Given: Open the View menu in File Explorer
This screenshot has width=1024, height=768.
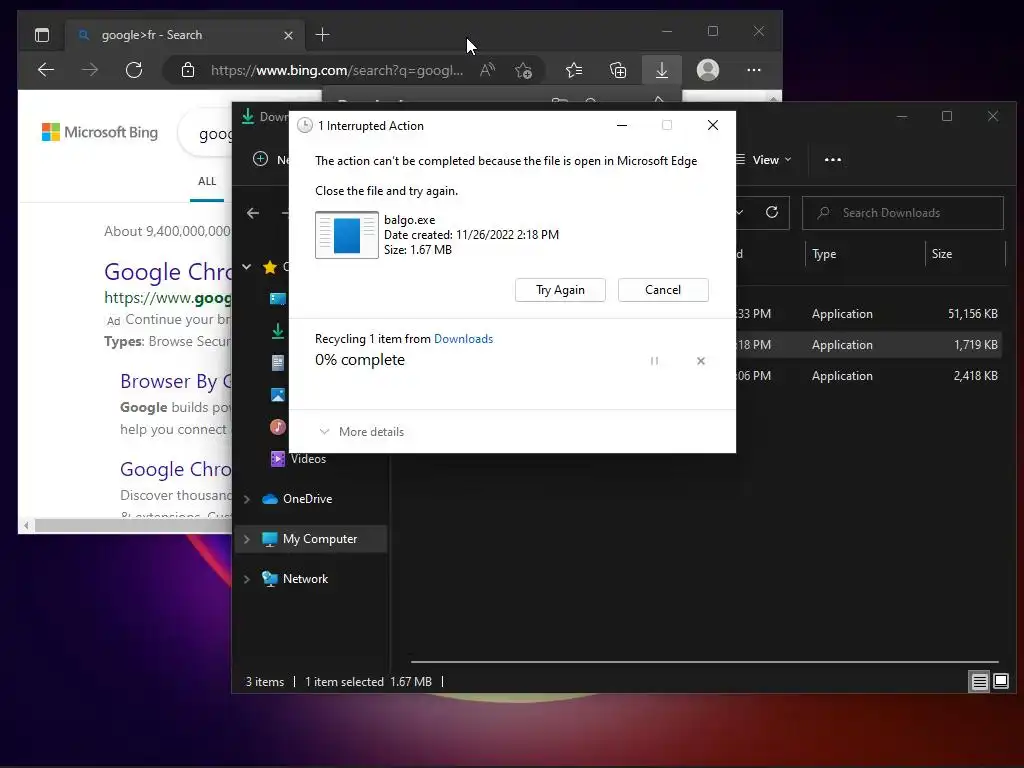Looking at the screenshot, I should [x=763, y=160].
